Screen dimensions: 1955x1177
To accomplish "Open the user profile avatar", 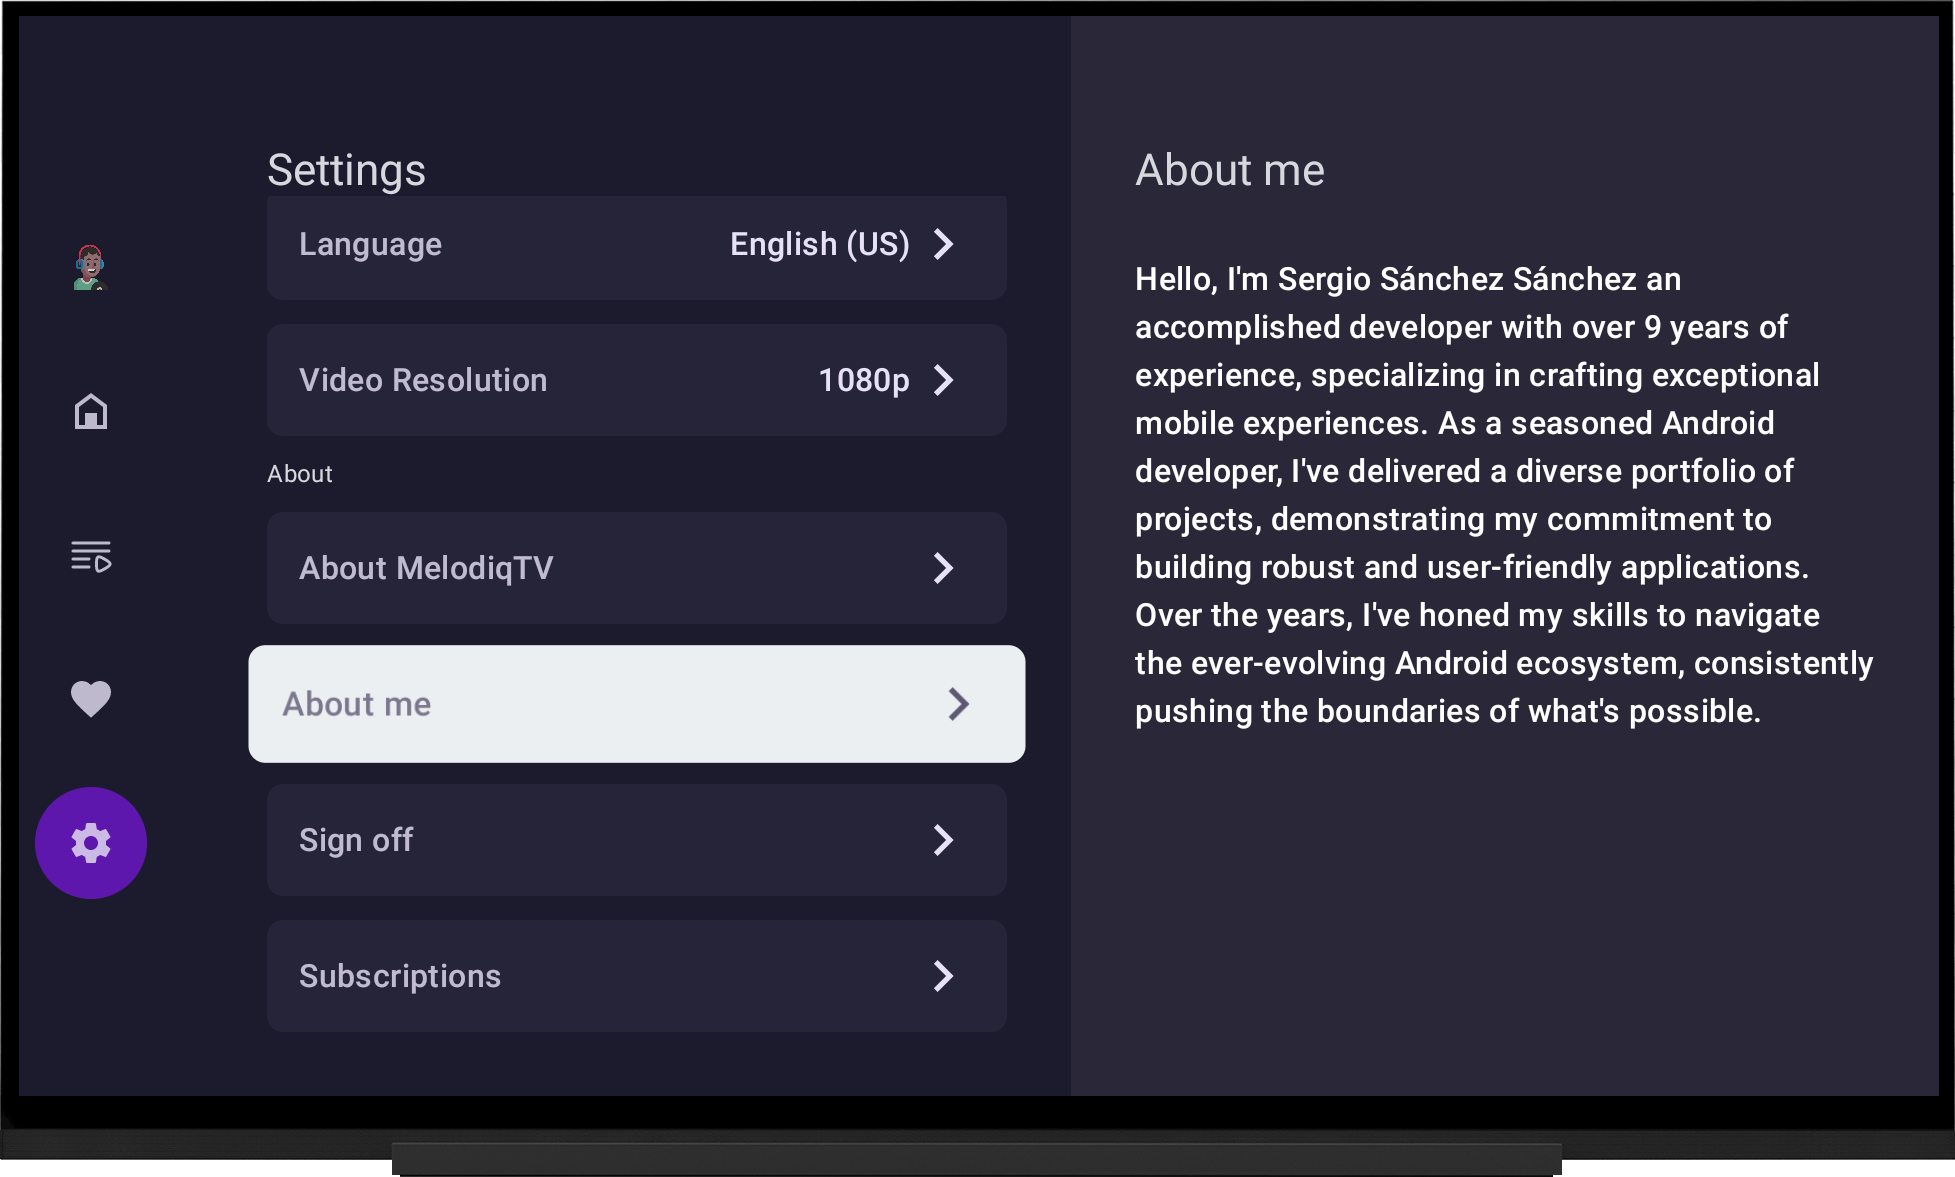I will pyautogui.click(x=91, y=267).
